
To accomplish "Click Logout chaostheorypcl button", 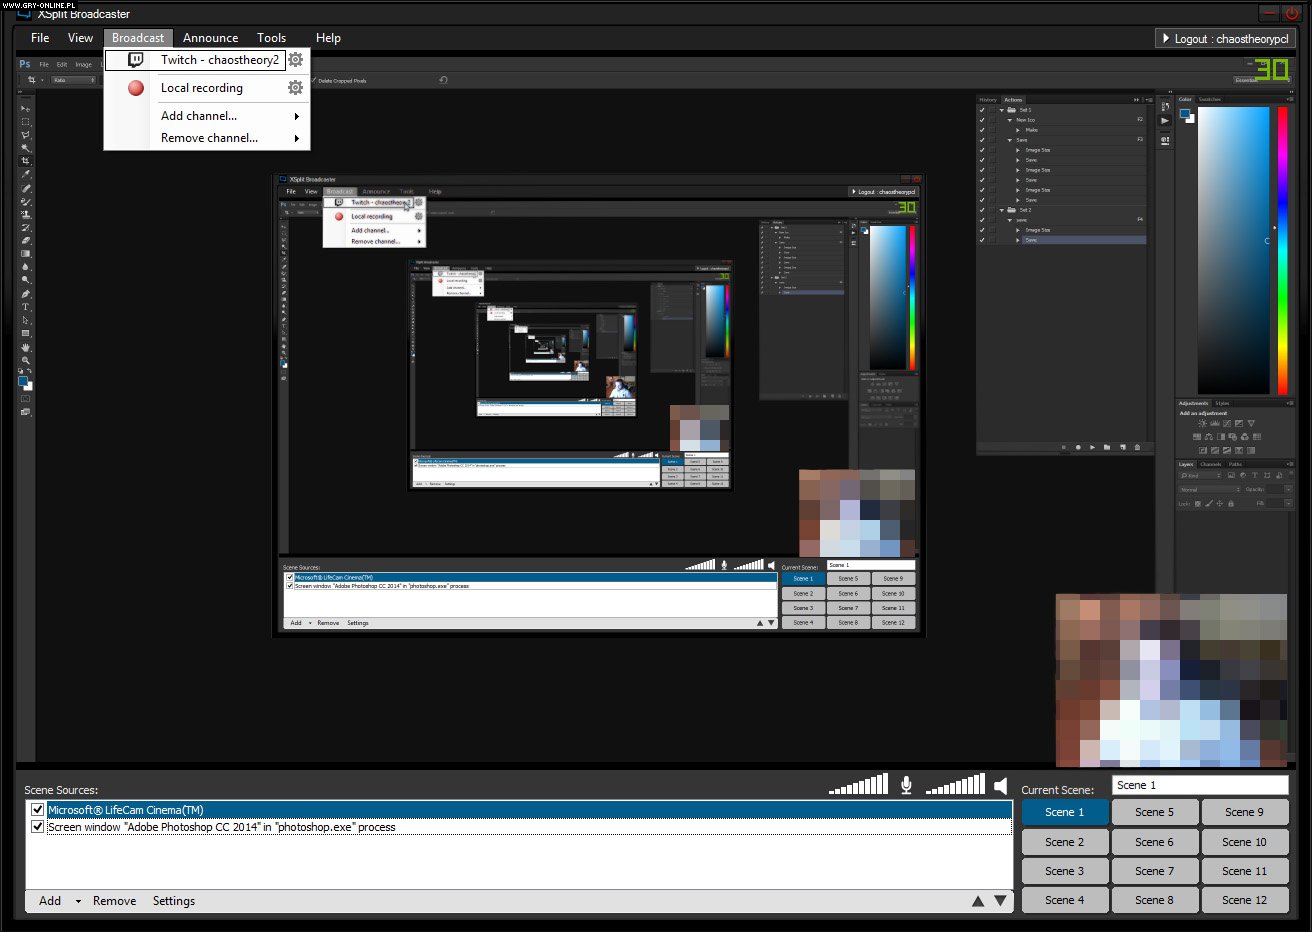I will [x=1225, y=39].
